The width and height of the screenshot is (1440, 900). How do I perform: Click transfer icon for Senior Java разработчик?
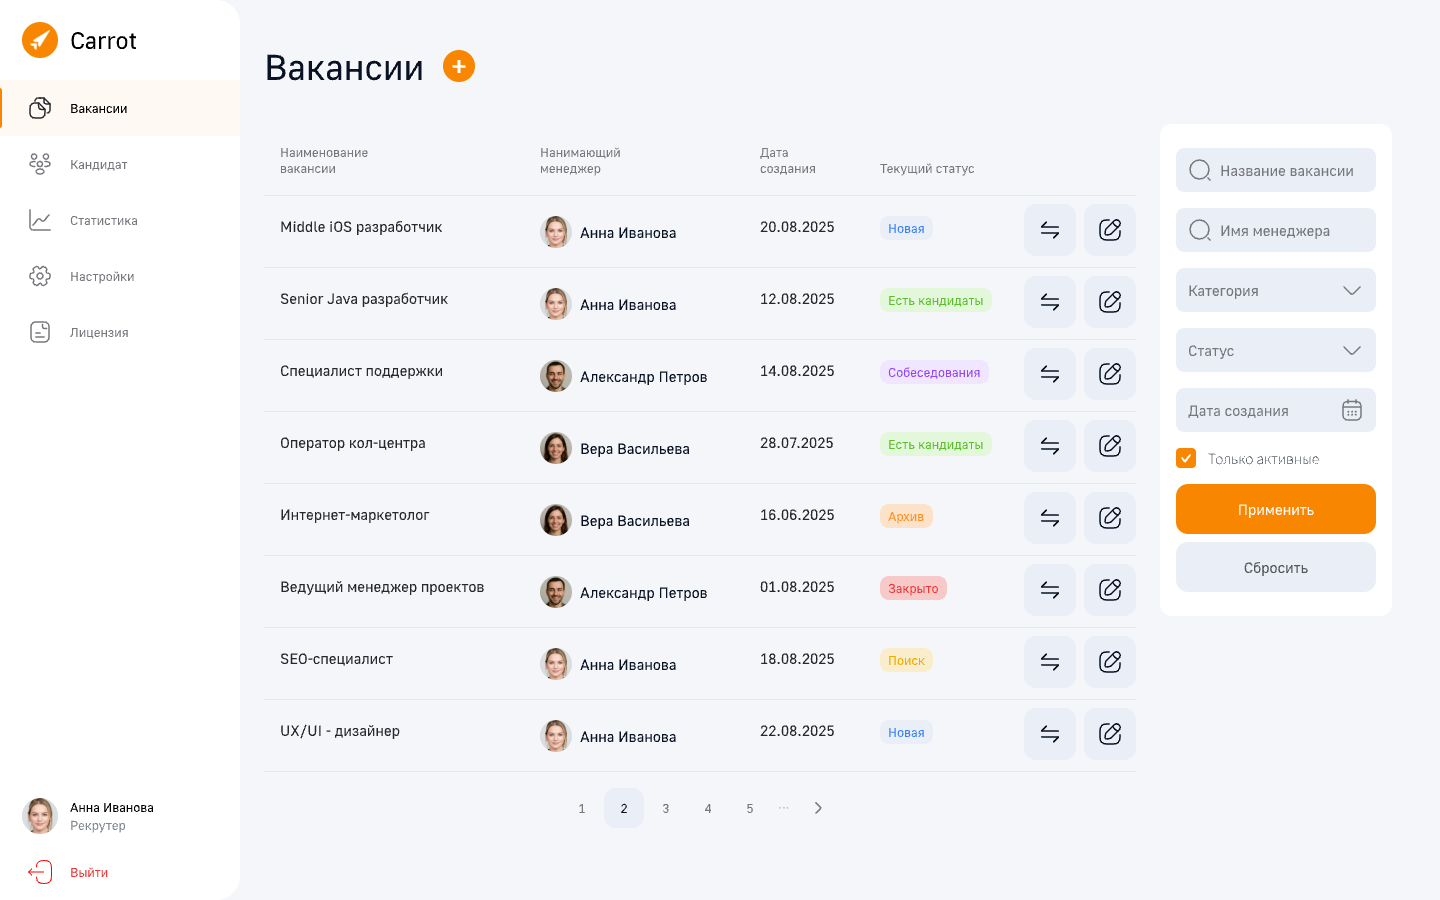pos(1050,302)
